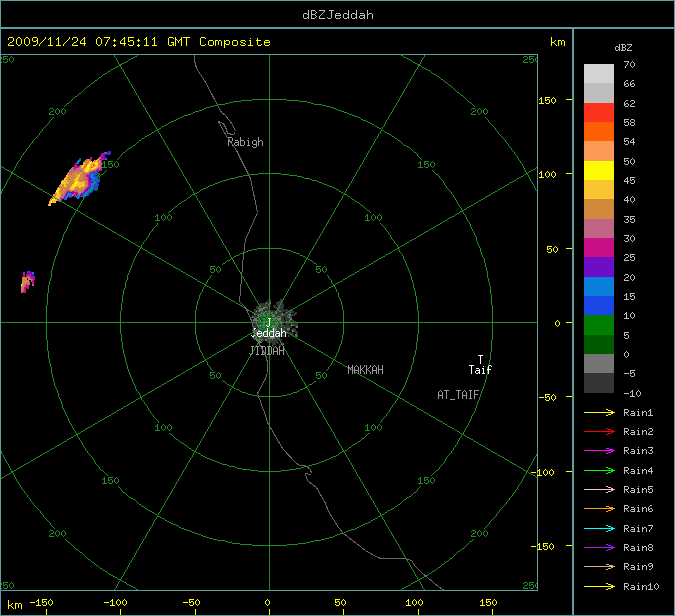Click the Rain2 red arrow icon
This screenshot has width=675, height=616.
coord(599,431)
